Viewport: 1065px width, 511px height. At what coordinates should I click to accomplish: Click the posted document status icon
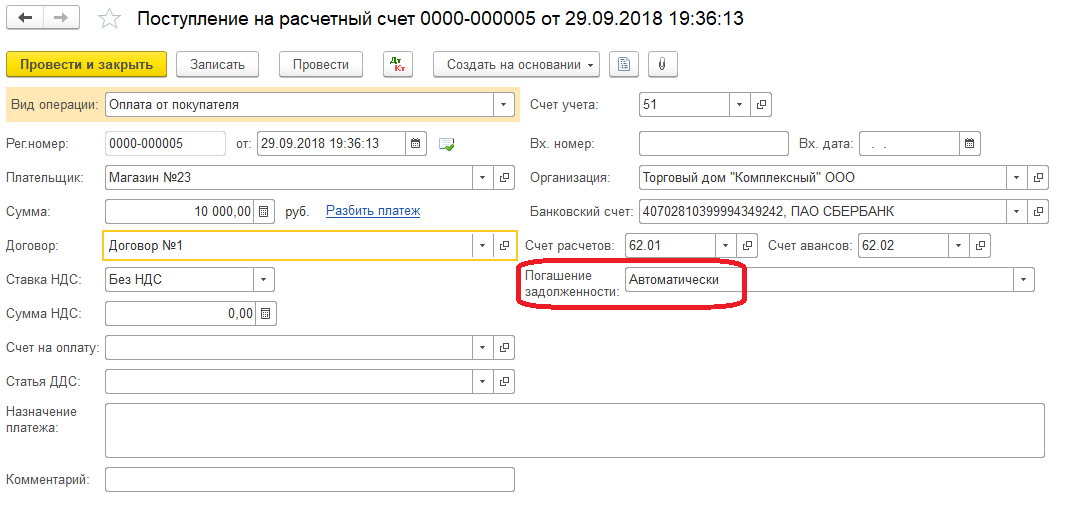[447, 144]
